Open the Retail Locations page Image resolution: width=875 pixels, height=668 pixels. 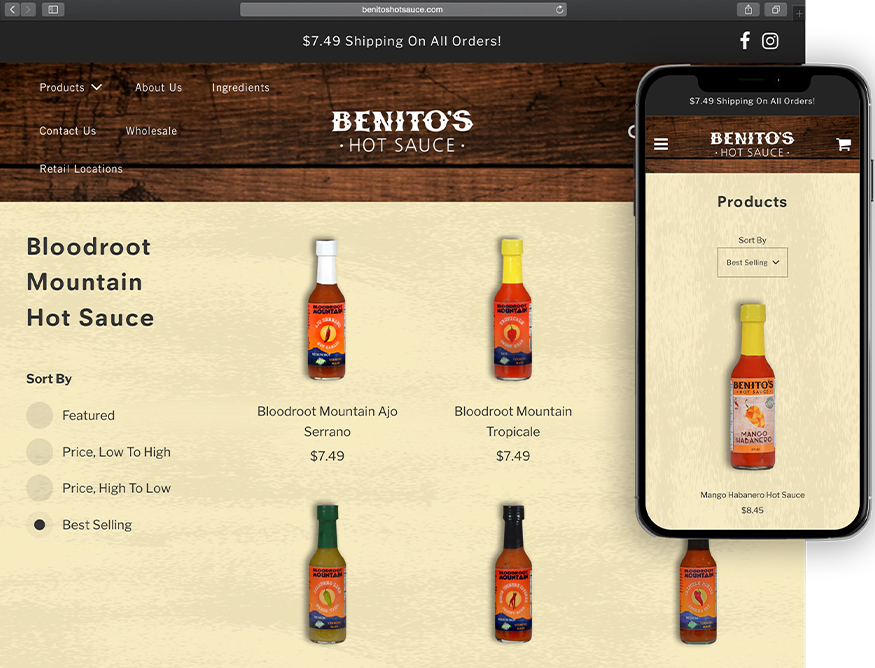pyautogui.click(x=81, y=169)
